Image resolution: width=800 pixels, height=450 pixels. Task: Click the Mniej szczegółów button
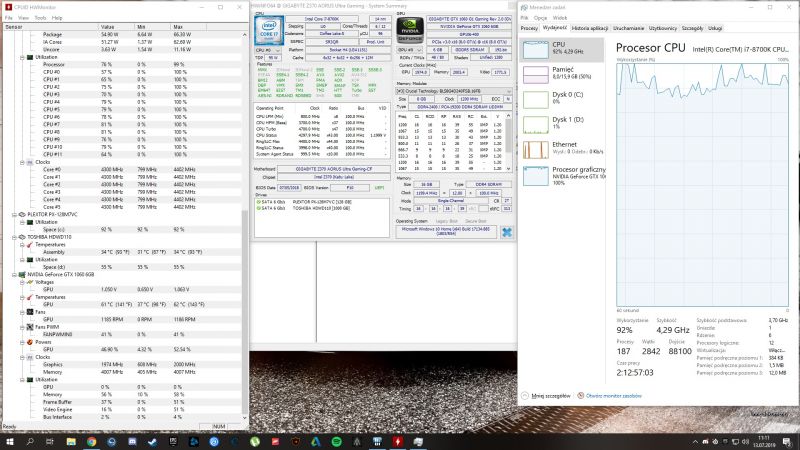click(546, 396)
